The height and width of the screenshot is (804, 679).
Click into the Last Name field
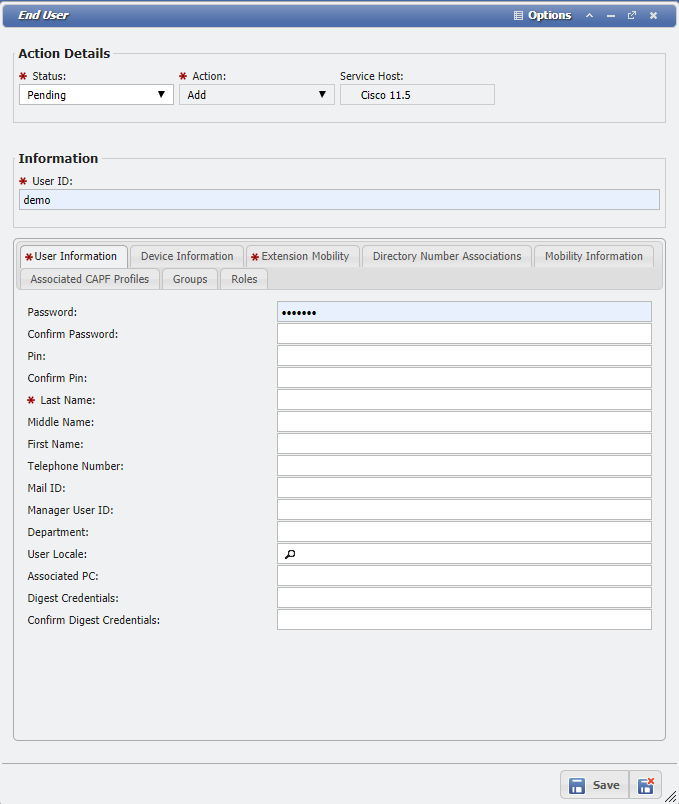tap(464, 400)
